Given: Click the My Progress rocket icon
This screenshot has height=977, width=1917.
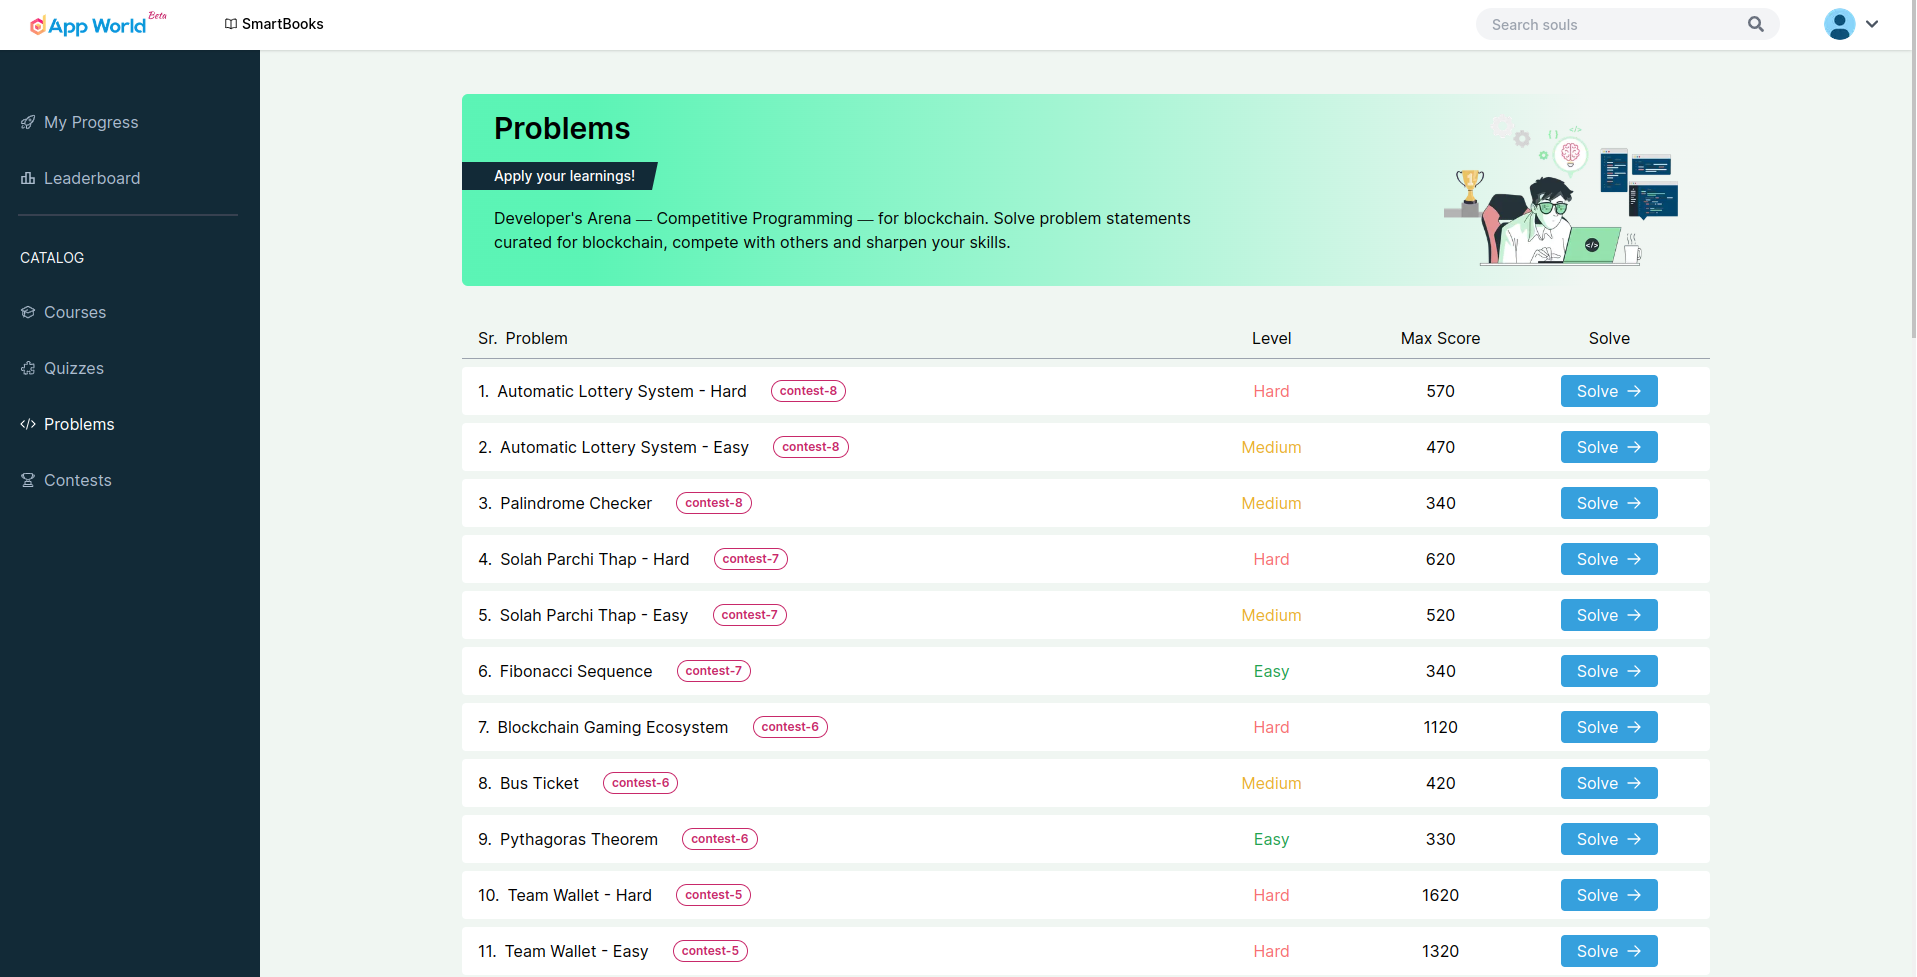Looking at the screenshot, I should (x=28, y=122).
